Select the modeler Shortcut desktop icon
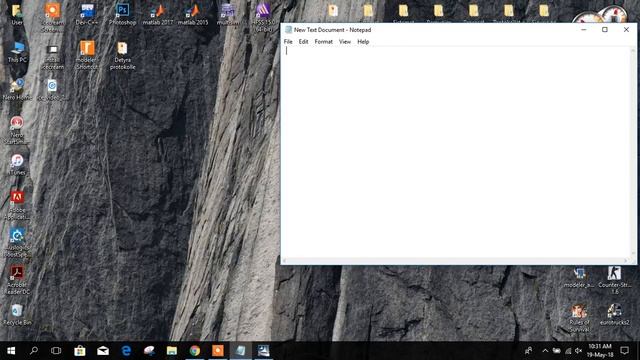The image size is (640, 360). (87, 55)
